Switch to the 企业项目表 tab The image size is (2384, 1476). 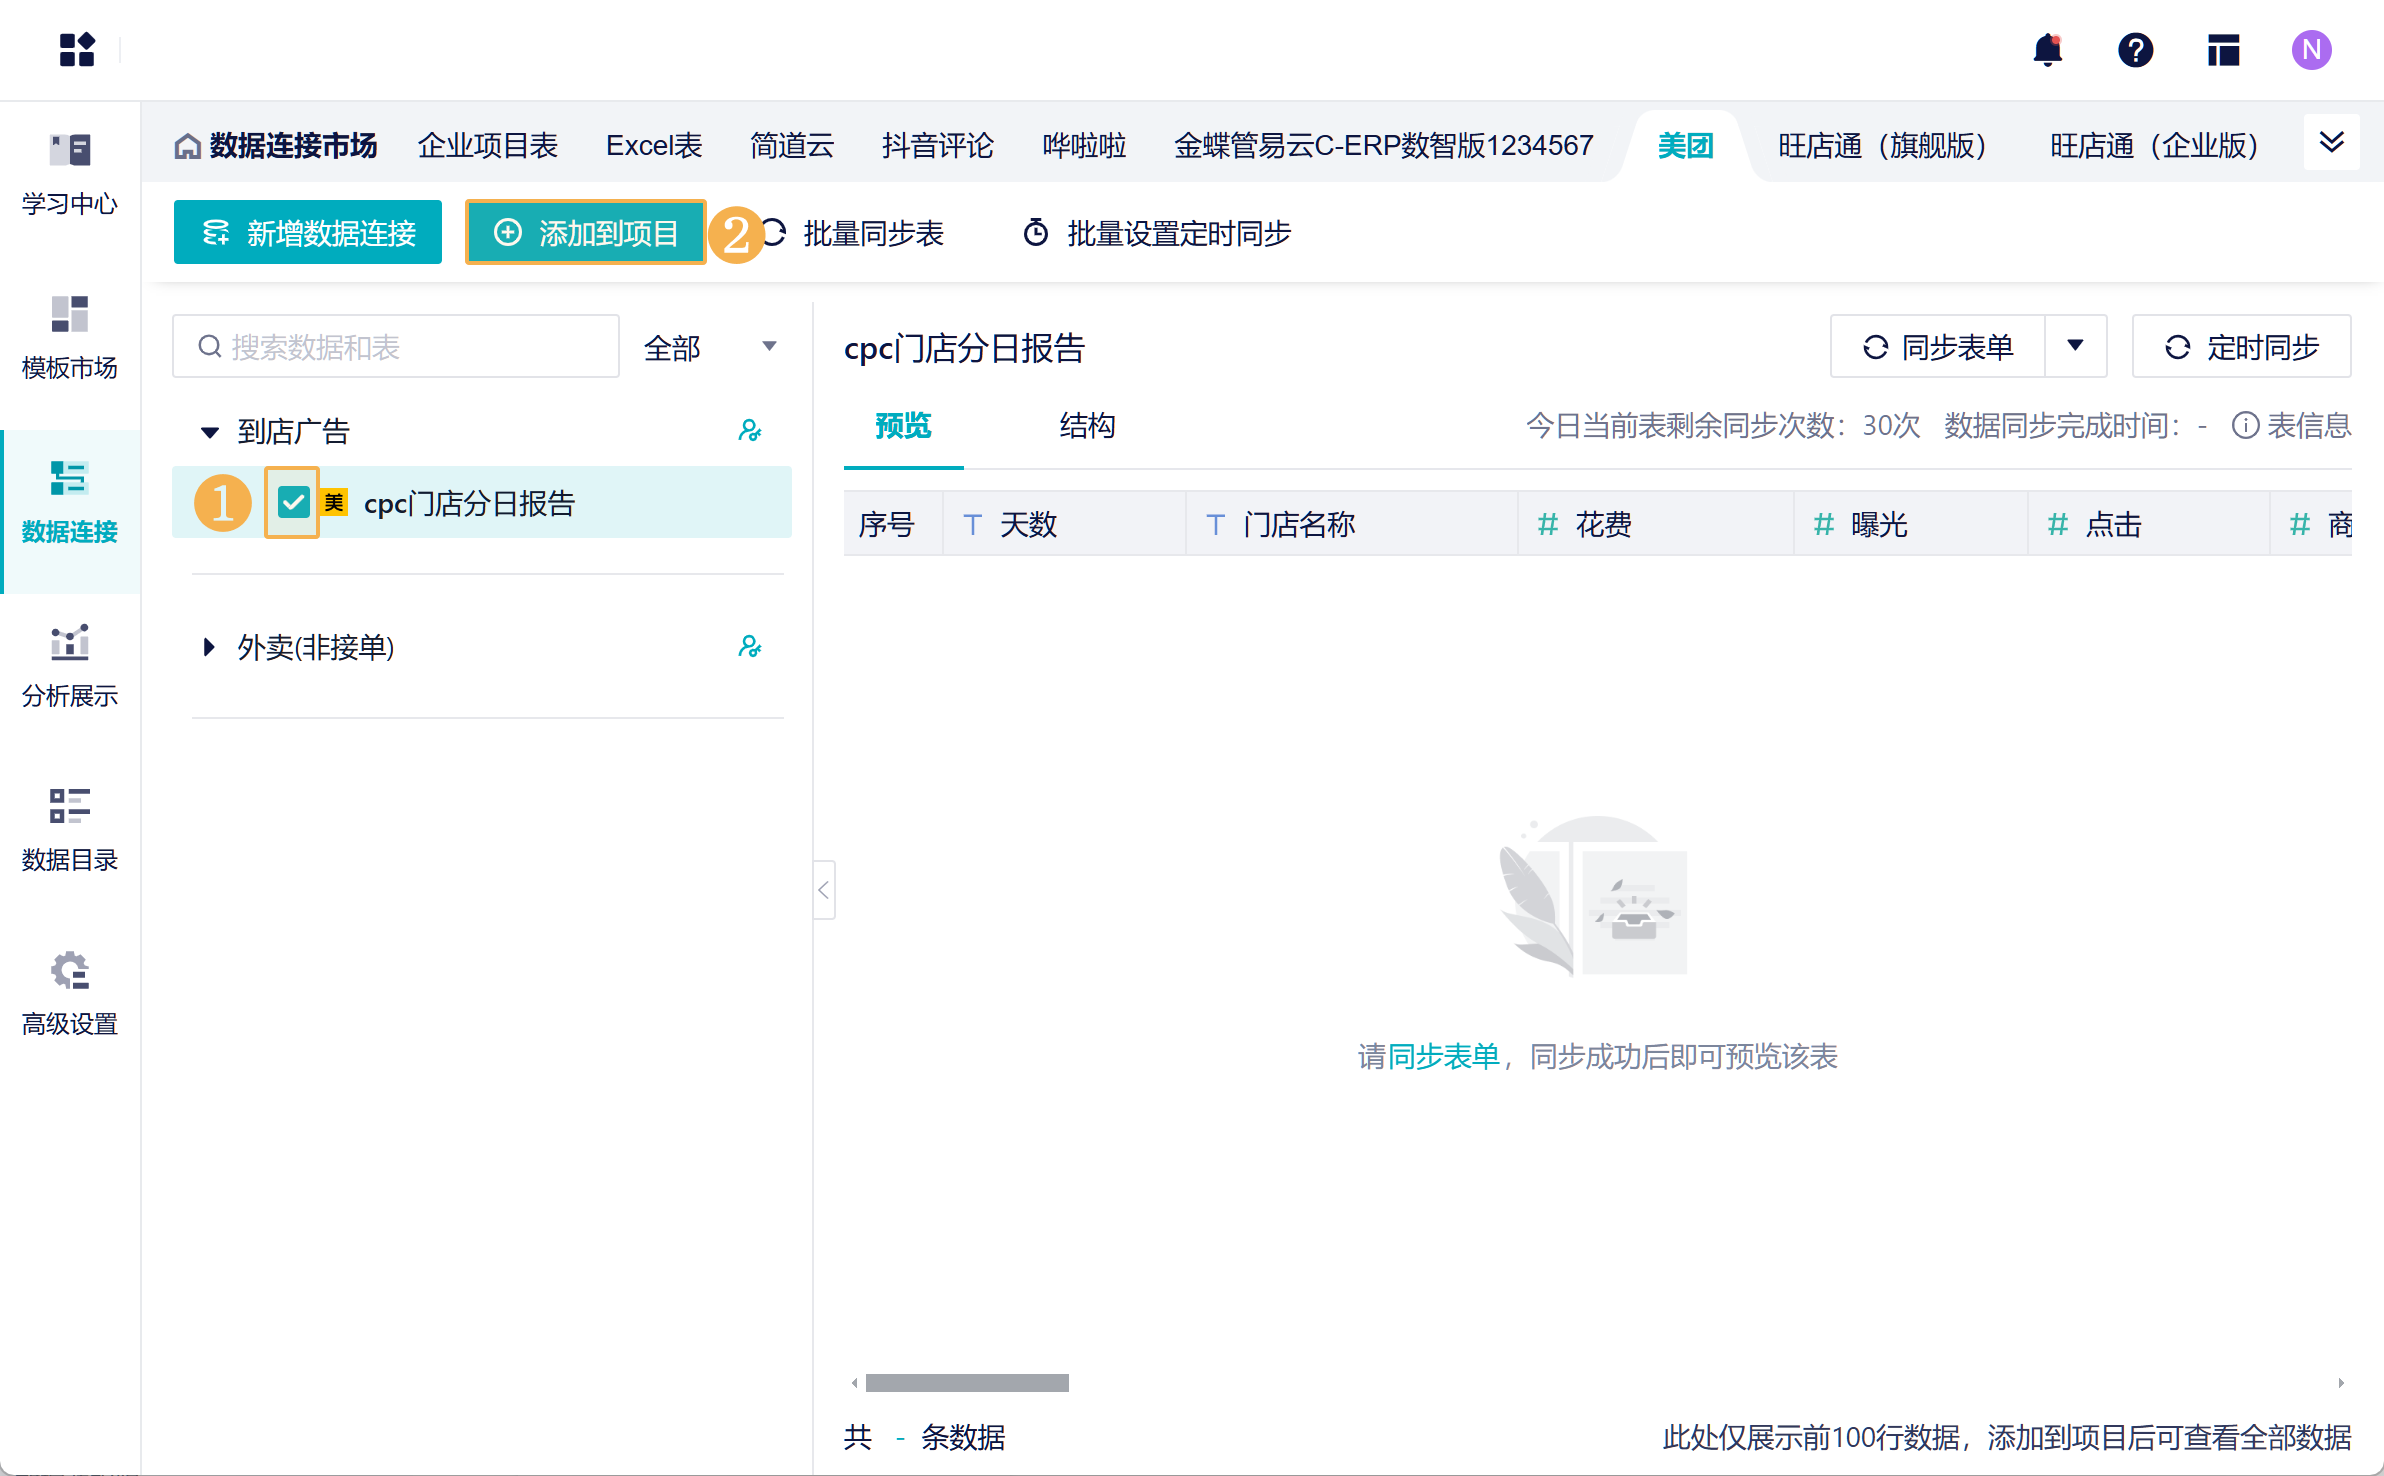pyautogui.click(x=488, y=146)
